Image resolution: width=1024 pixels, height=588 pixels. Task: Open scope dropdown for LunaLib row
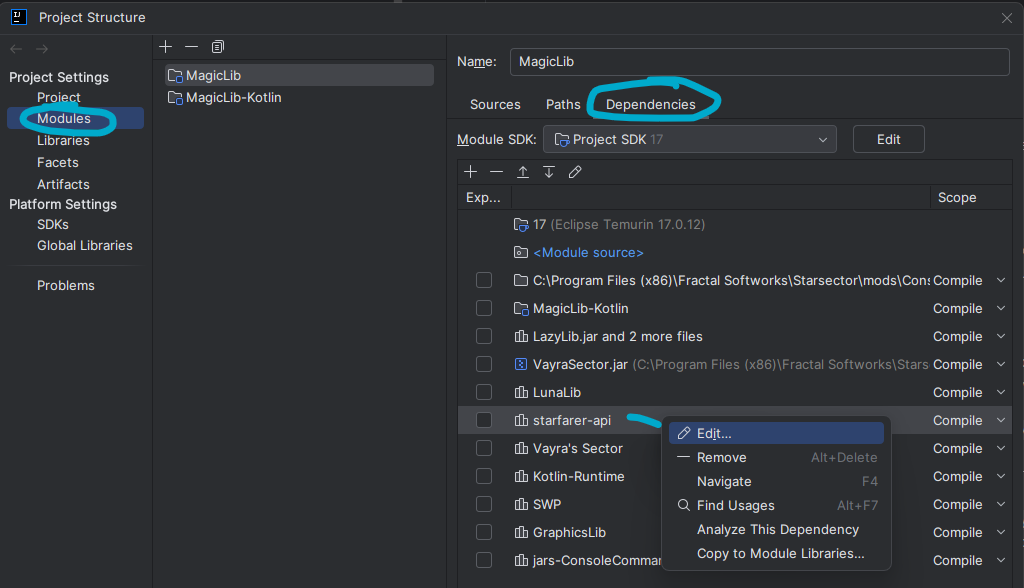[x=1000, y=392]
